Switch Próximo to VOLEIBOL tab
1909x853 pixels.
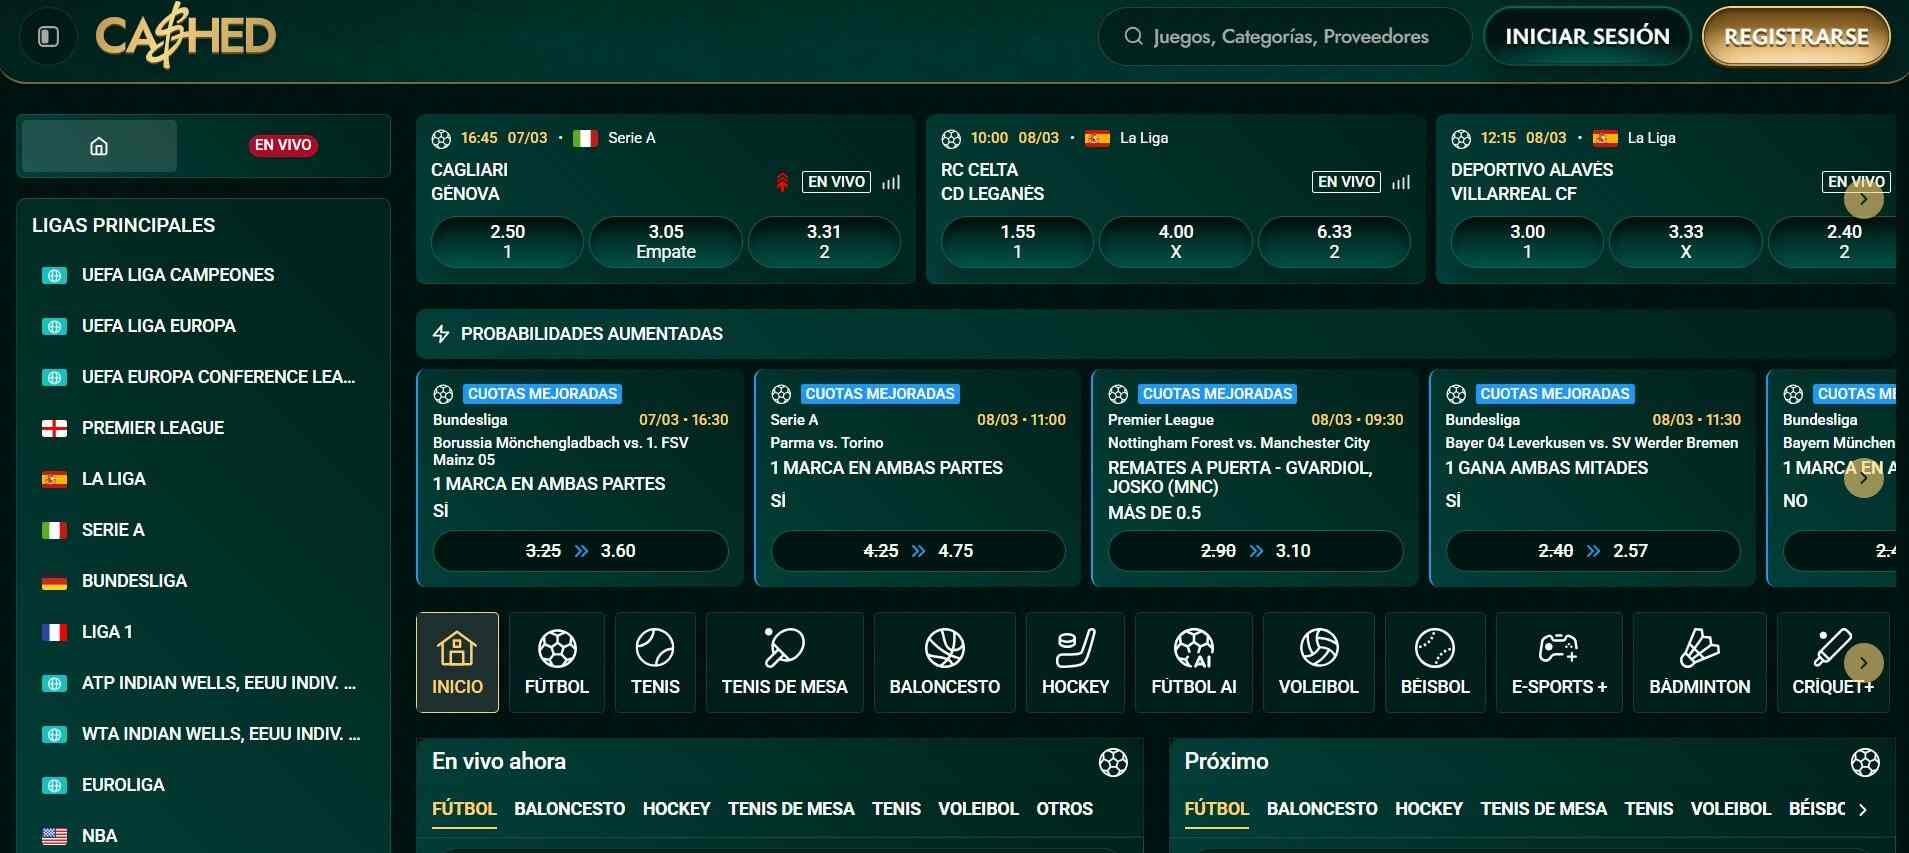(x=1731, y=809)
